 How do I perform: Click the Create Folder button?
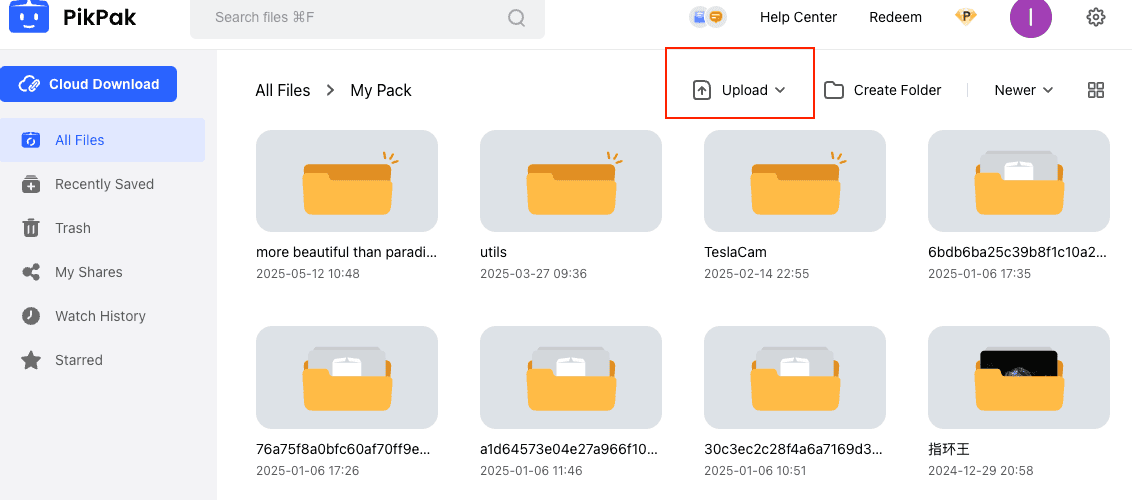coord(882,90)
